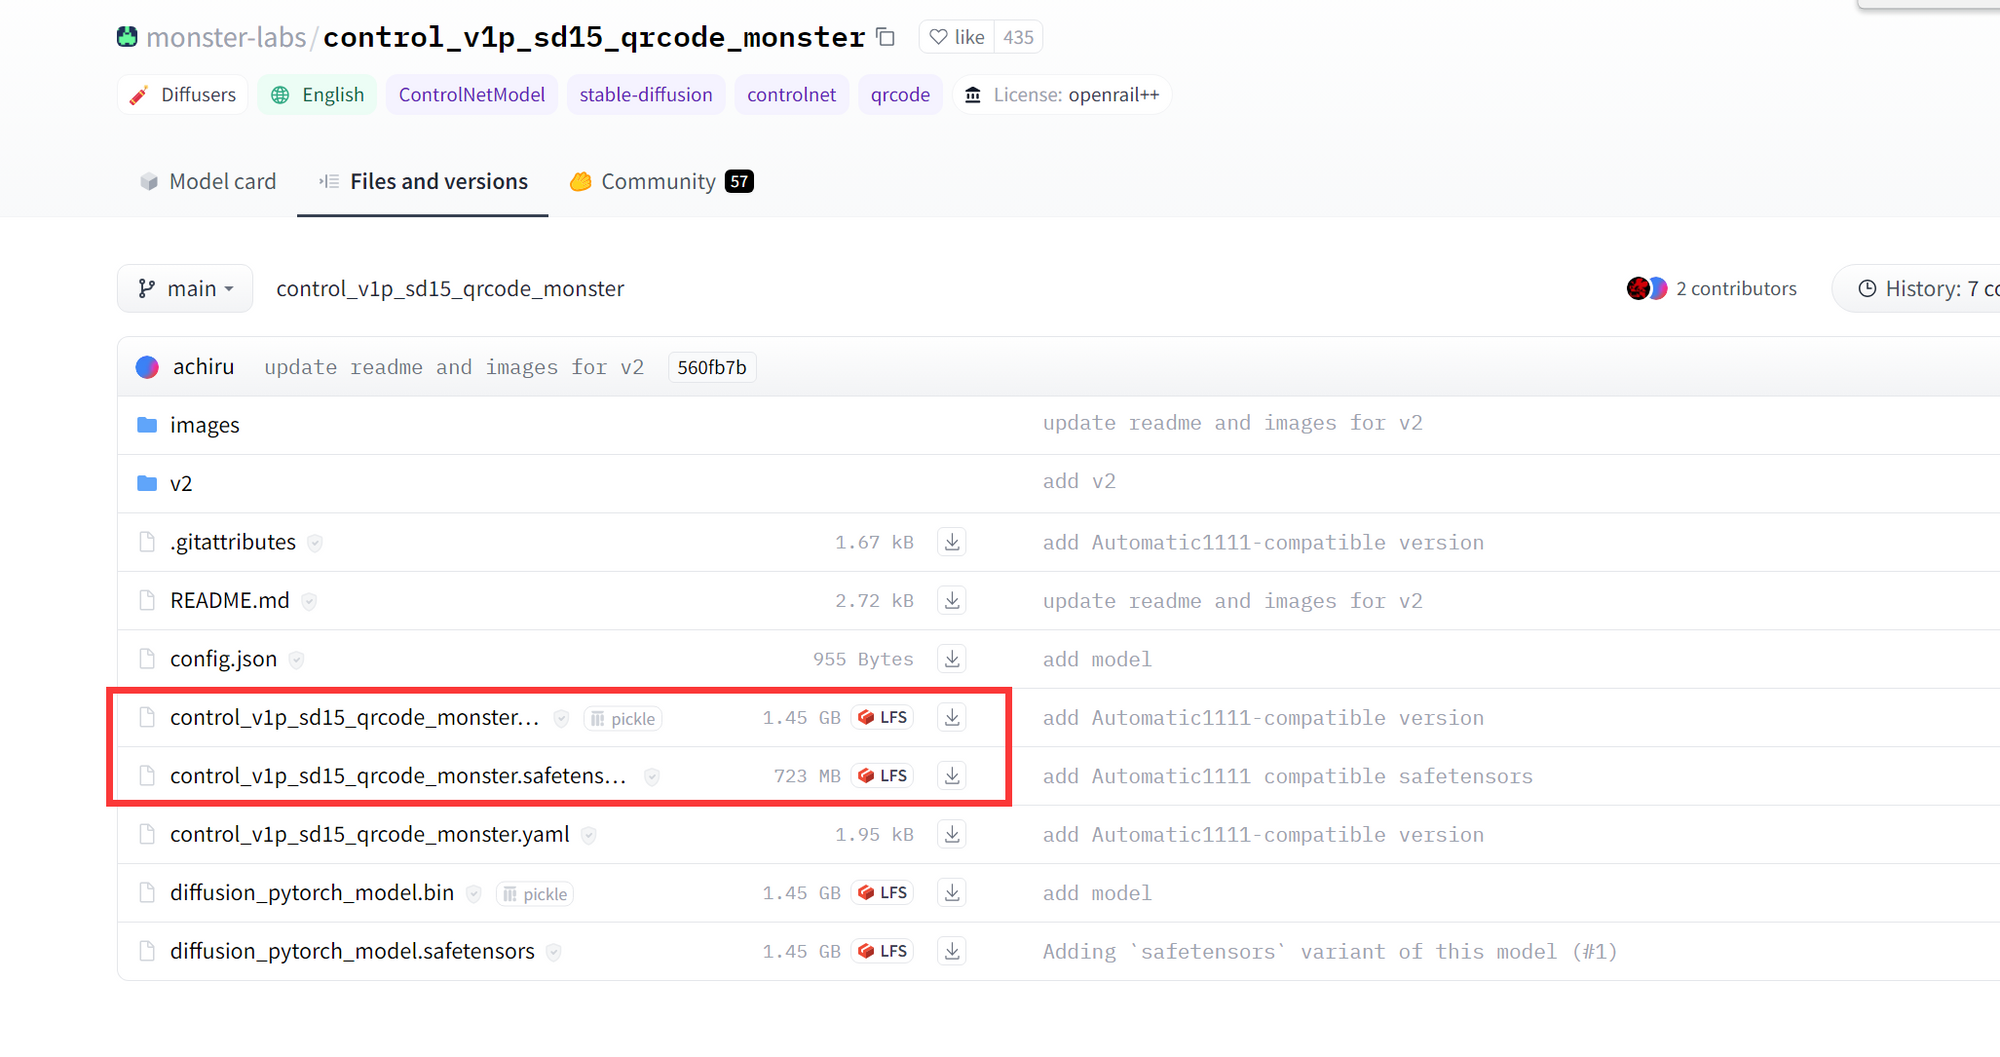2000x1057 pixels.
Task: Download the 723 MB safetensors file
Action: coord(952,776)
